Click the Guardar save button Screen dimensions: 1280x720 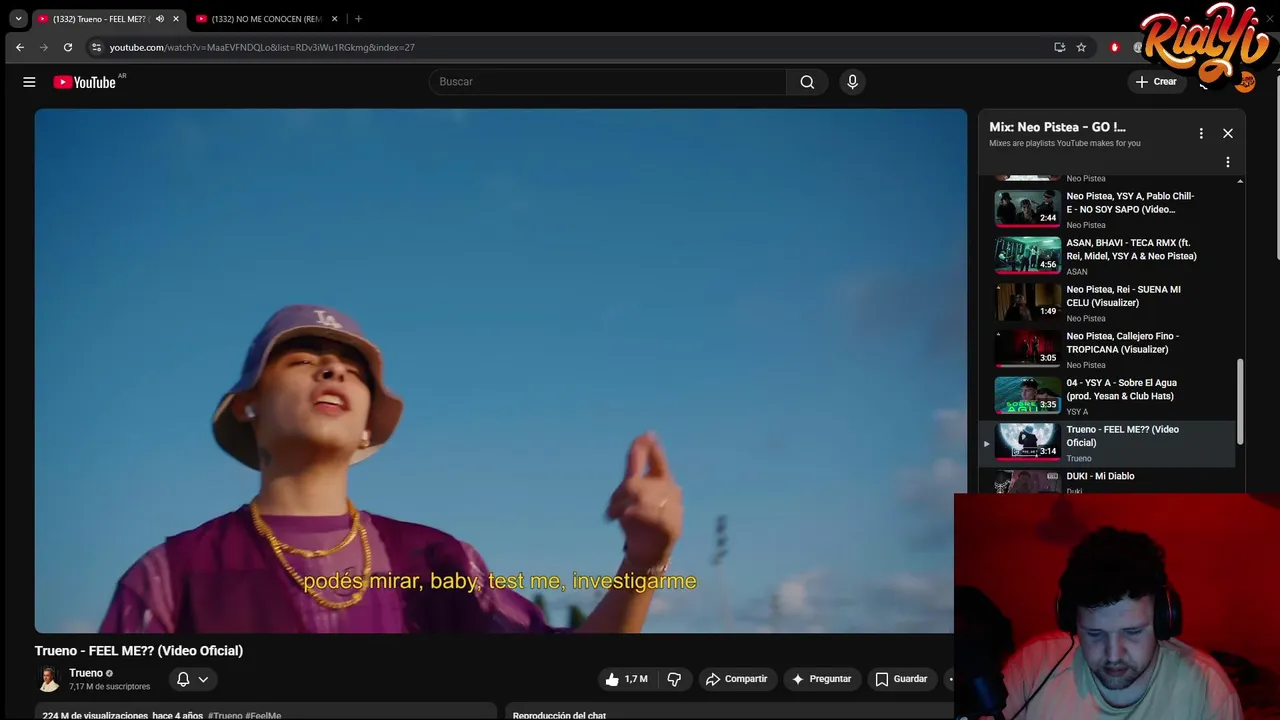coord(901,679)
